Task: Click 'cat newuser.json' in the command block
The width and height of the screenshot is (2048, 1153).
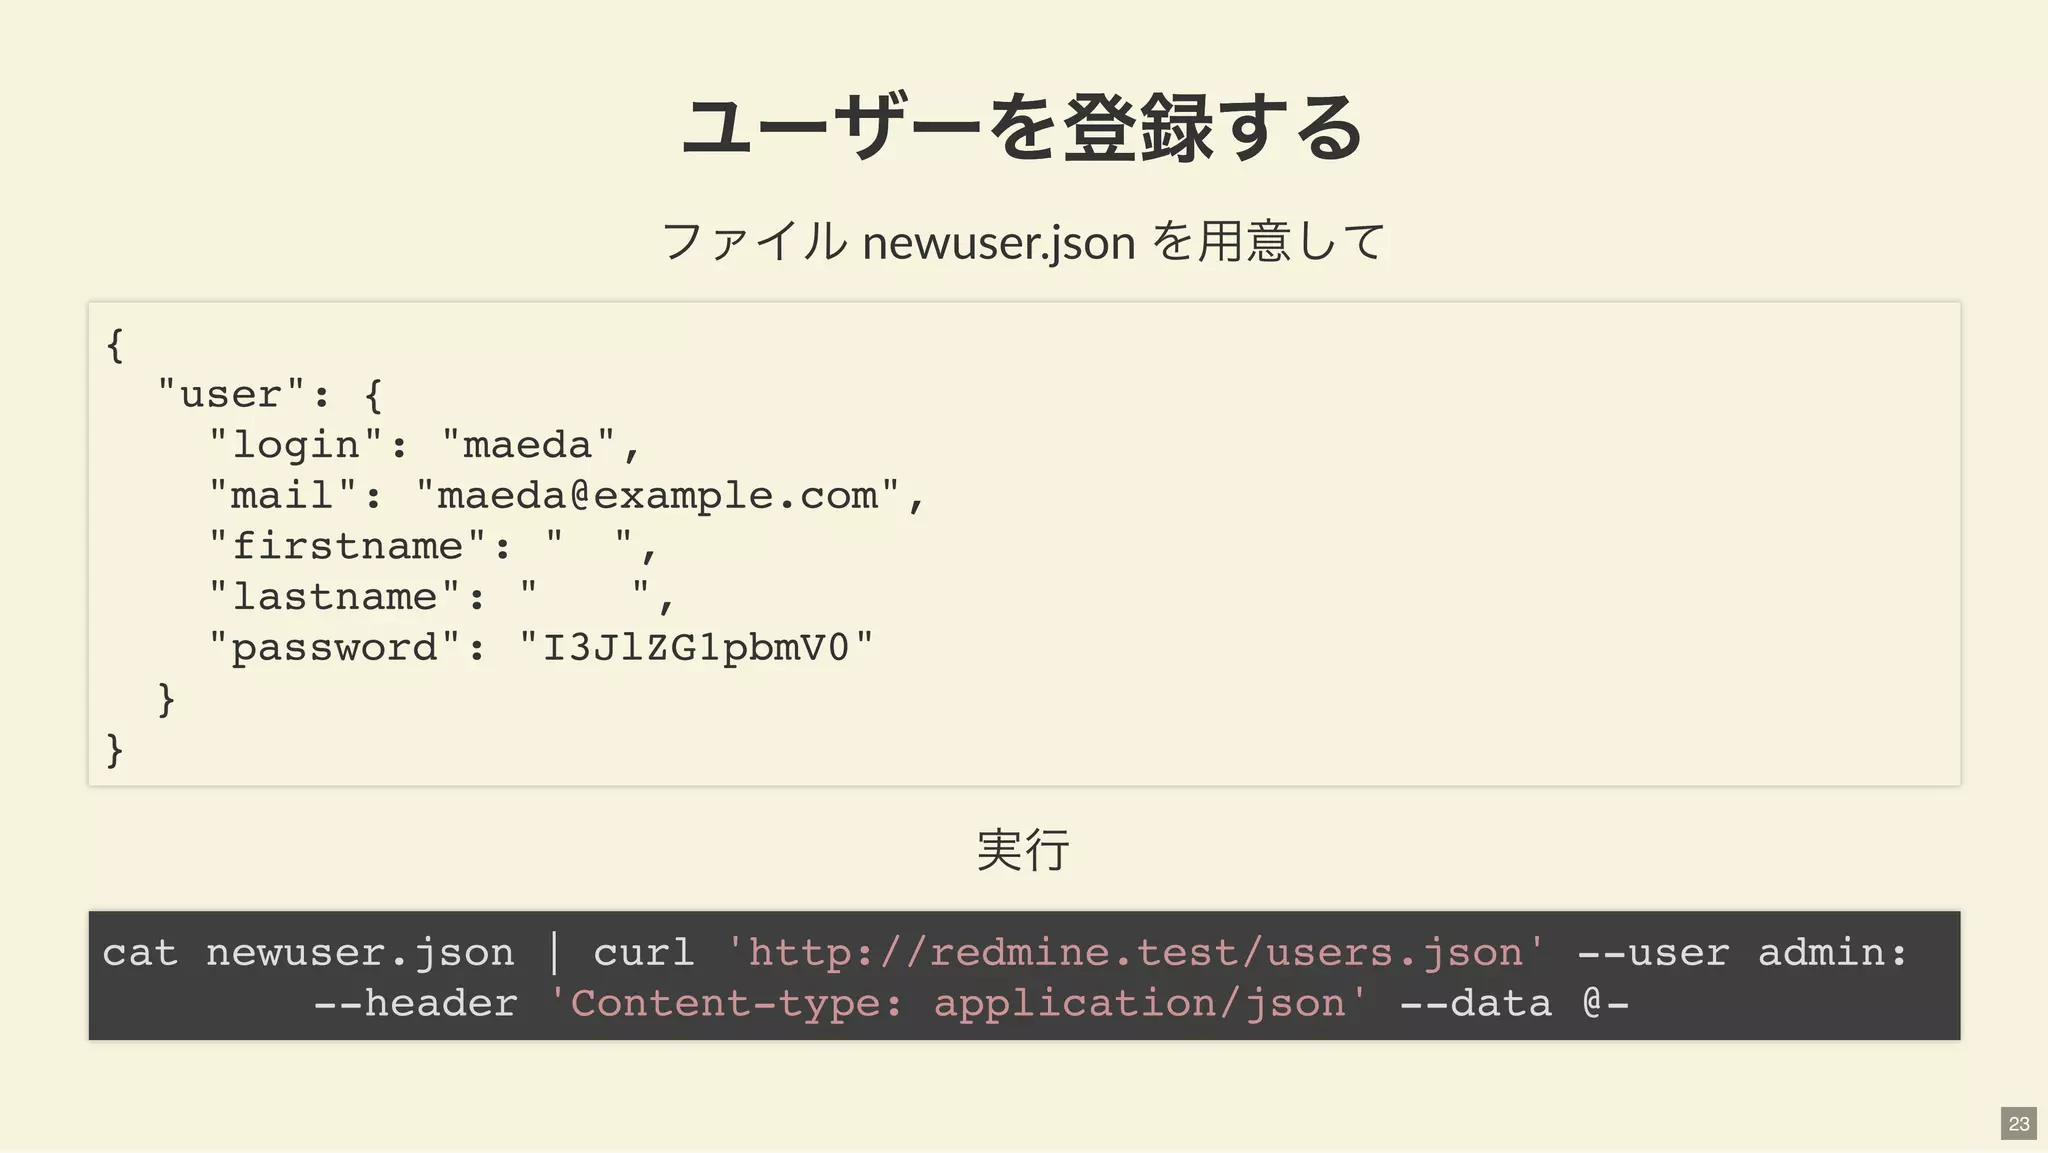Action: click(x=308, y=952)
